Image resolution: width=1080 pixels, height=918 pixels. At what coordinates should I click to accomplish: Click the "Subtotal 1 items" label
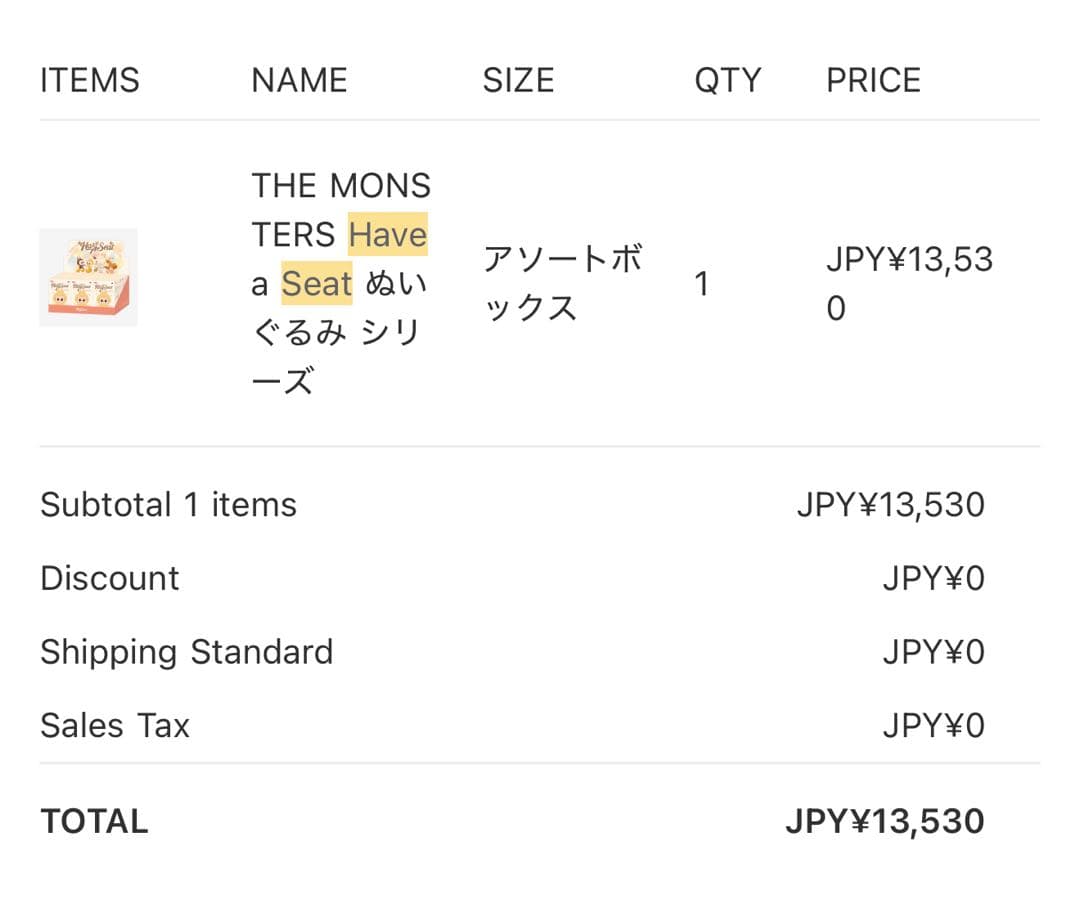pyautogui.click(x=168, y=505)
